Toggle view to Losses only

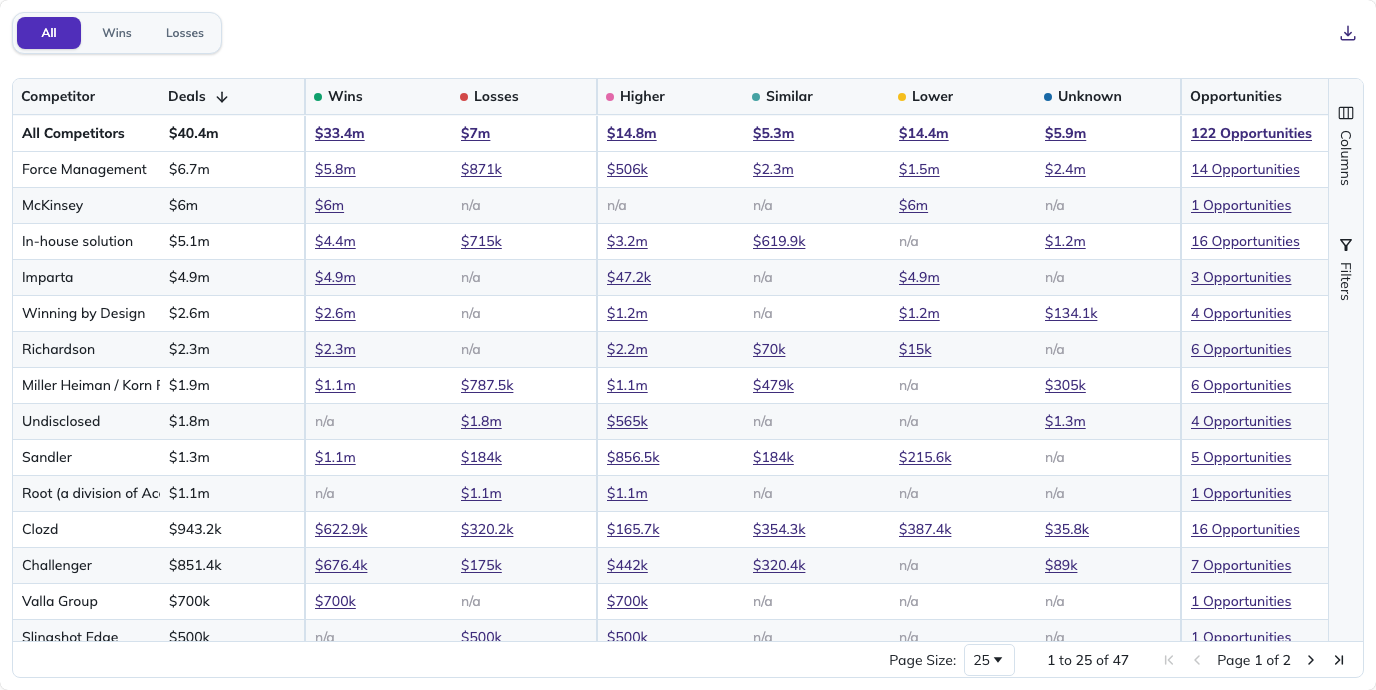click(185, 33)
